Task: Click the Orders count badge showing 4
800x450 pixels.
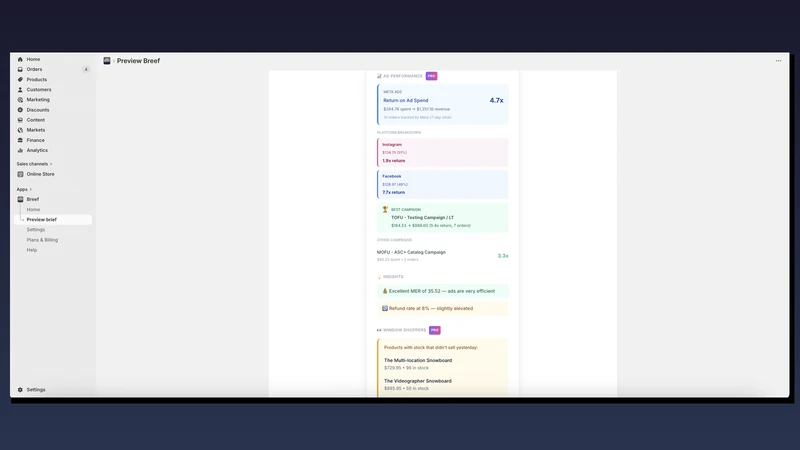Action: 86,69
